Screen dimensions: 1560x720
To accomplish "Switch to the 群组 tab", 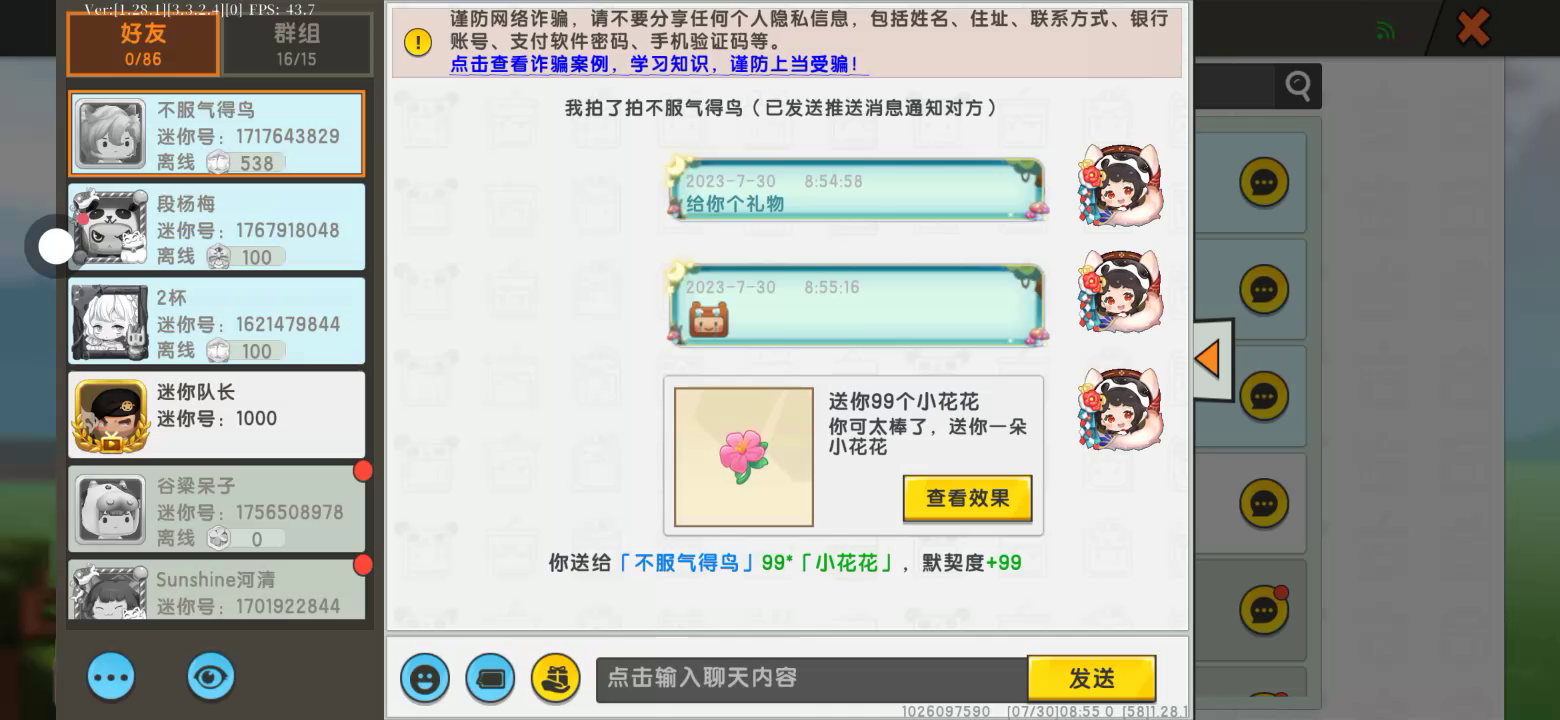I will [297, 44].
